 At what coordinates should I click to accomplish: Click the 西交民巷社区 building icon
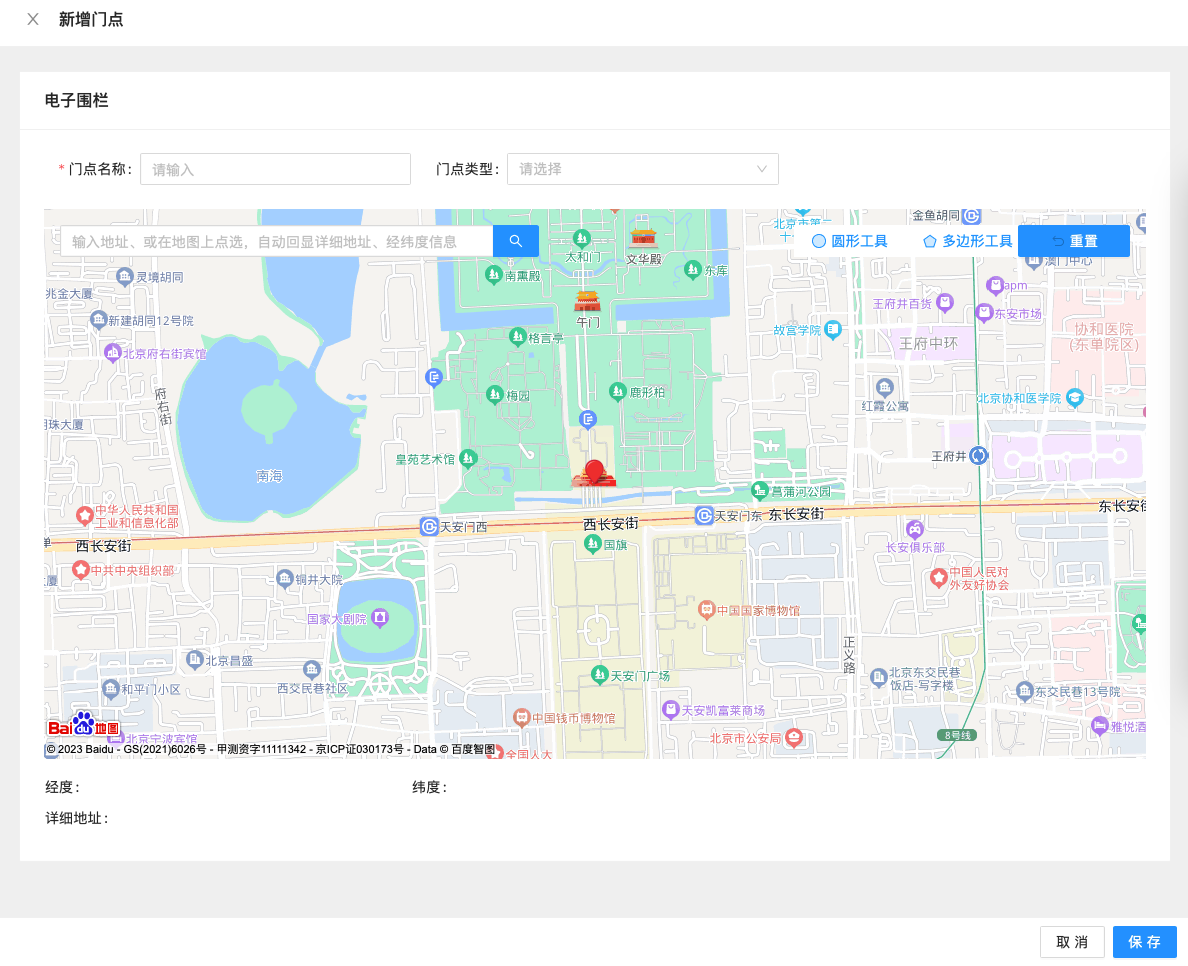[x=312, y=670]
